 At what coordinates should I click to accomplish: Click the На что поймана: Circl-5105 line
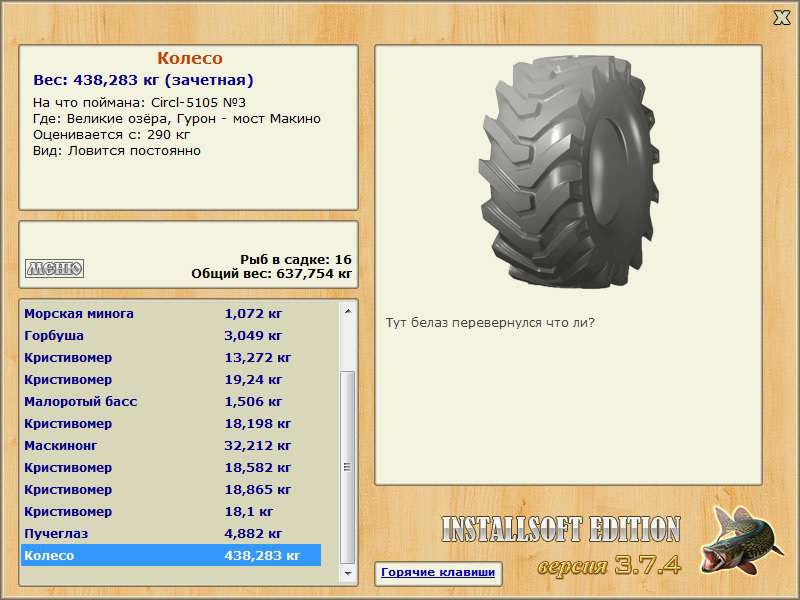(139, 103)
